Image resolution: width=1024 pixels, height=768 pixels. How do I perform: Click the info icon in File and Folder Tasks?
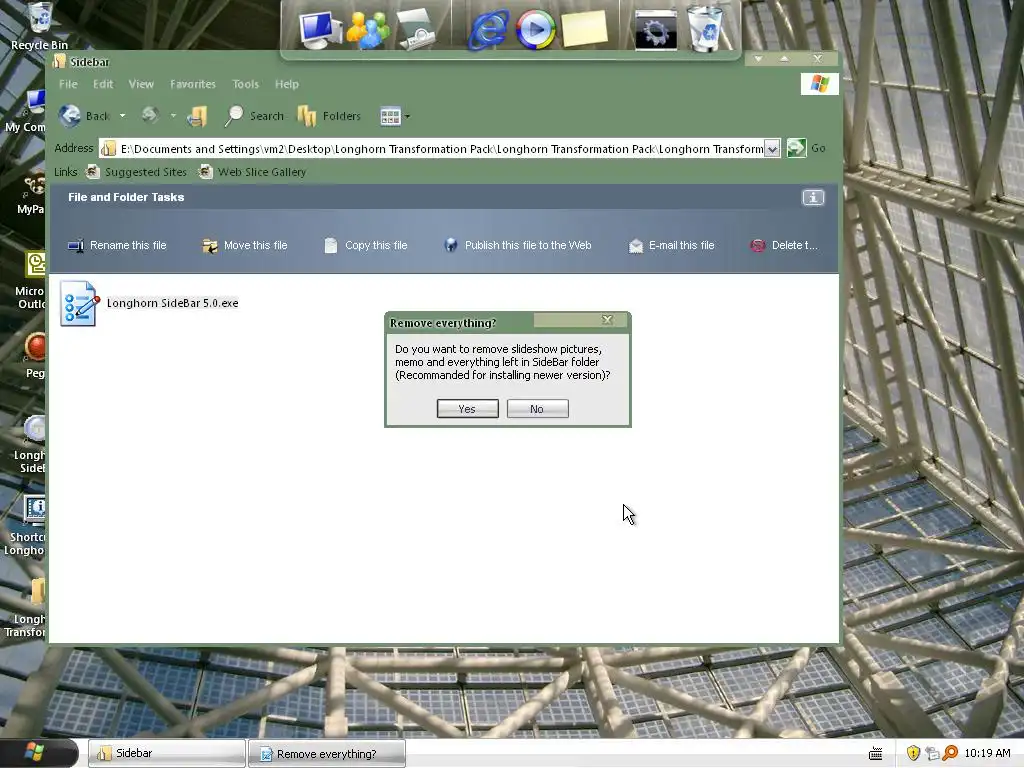tap(813, 198)
